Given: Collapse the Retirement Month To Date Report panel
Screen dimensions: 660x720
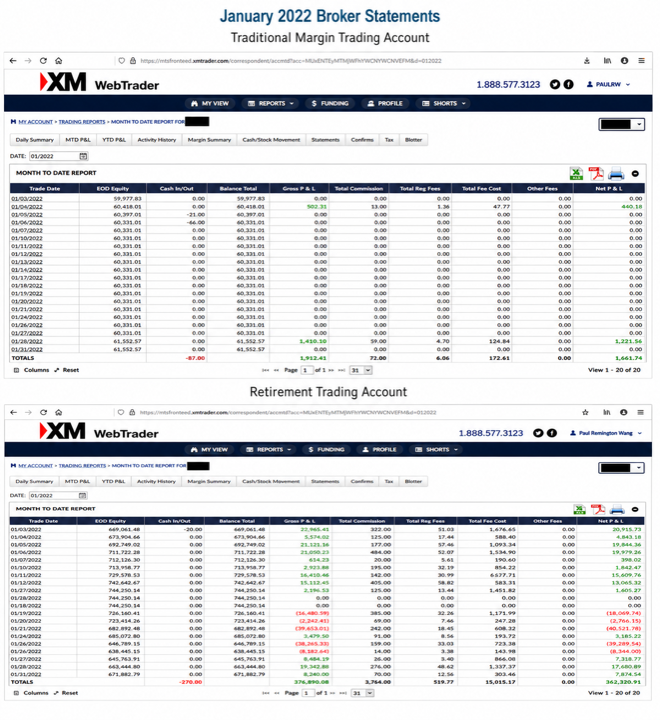Looking at the screenshot, I should [x=635, y=509].
